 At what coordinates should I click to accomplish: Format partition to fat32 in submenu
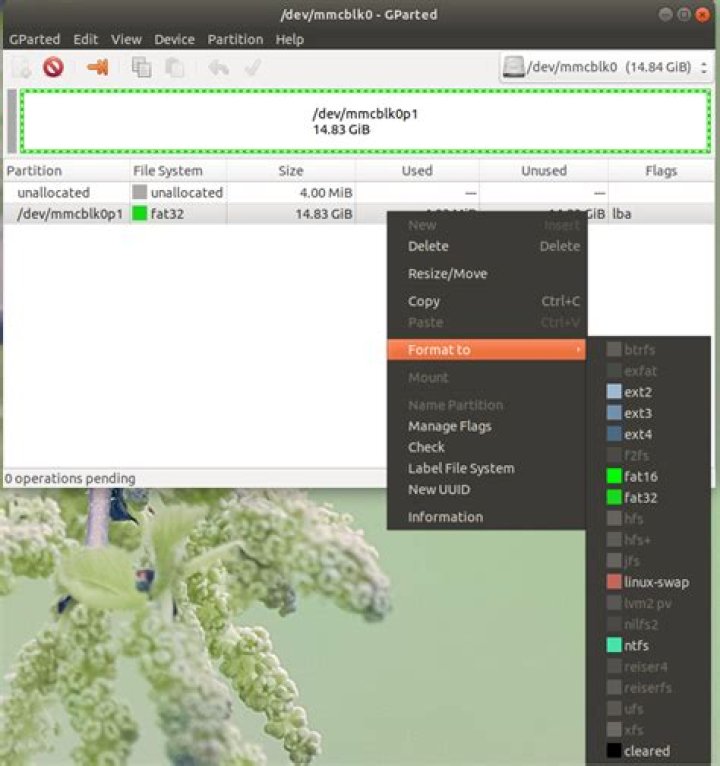(649, 498)
